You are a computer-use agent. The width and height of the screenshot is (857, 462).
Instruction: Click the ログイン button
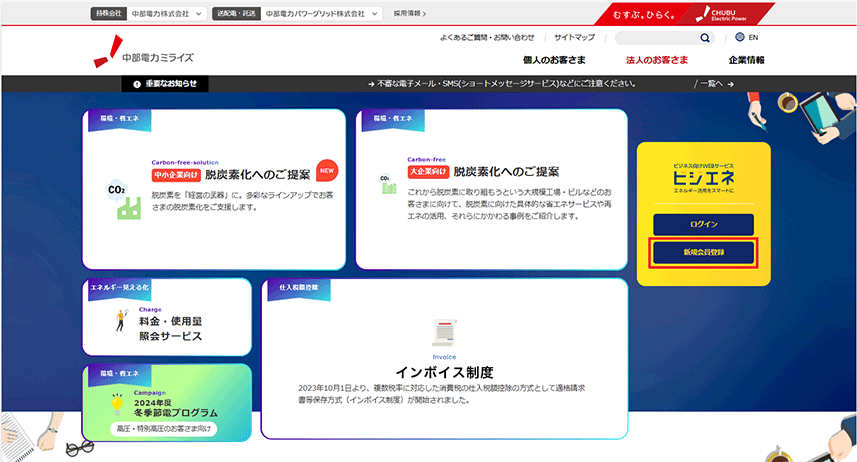coord(703,224)
